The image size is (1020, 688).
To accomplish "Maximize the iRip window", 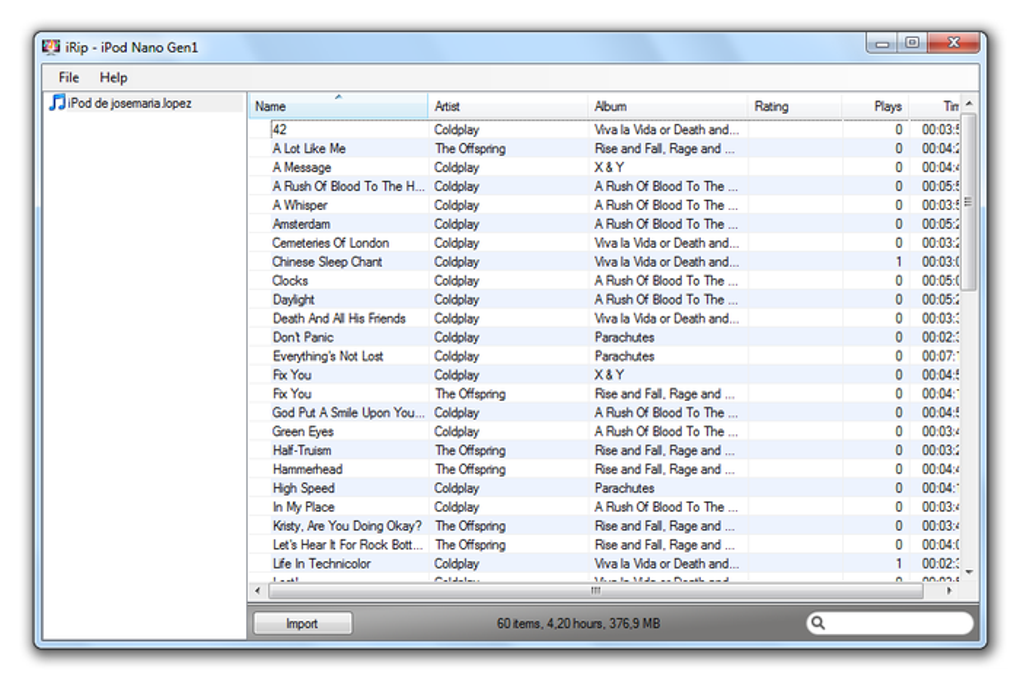I will point(912,42).
